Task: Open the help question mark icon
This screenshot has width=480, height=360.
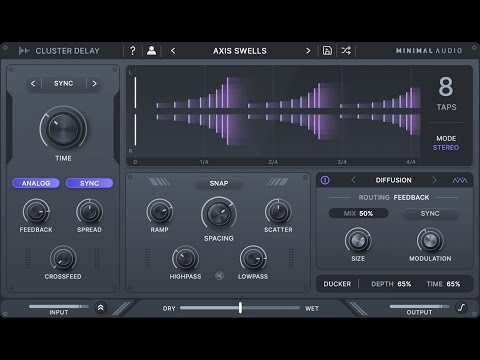Action: click(133, 51)
